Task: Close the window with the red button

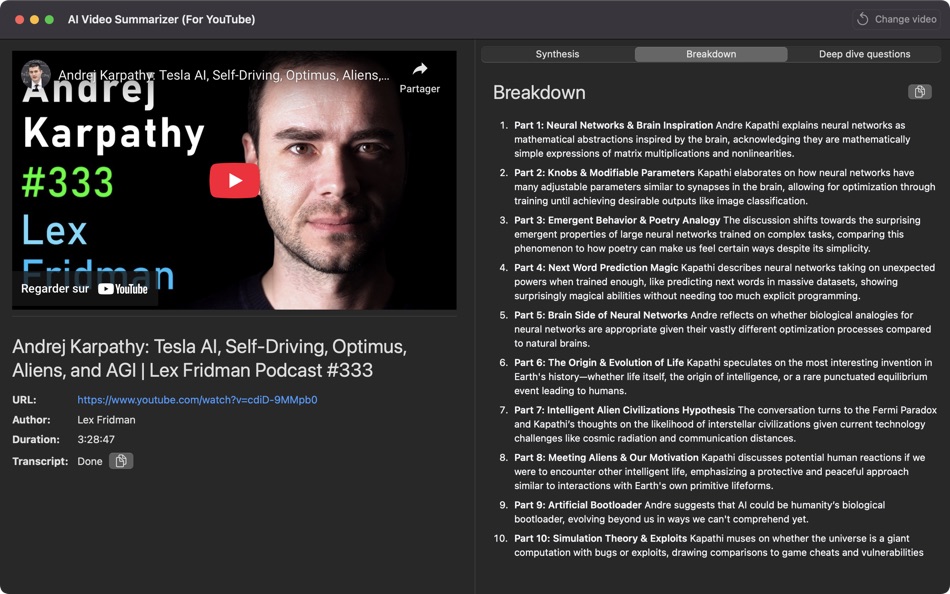Action: point(19,19)
